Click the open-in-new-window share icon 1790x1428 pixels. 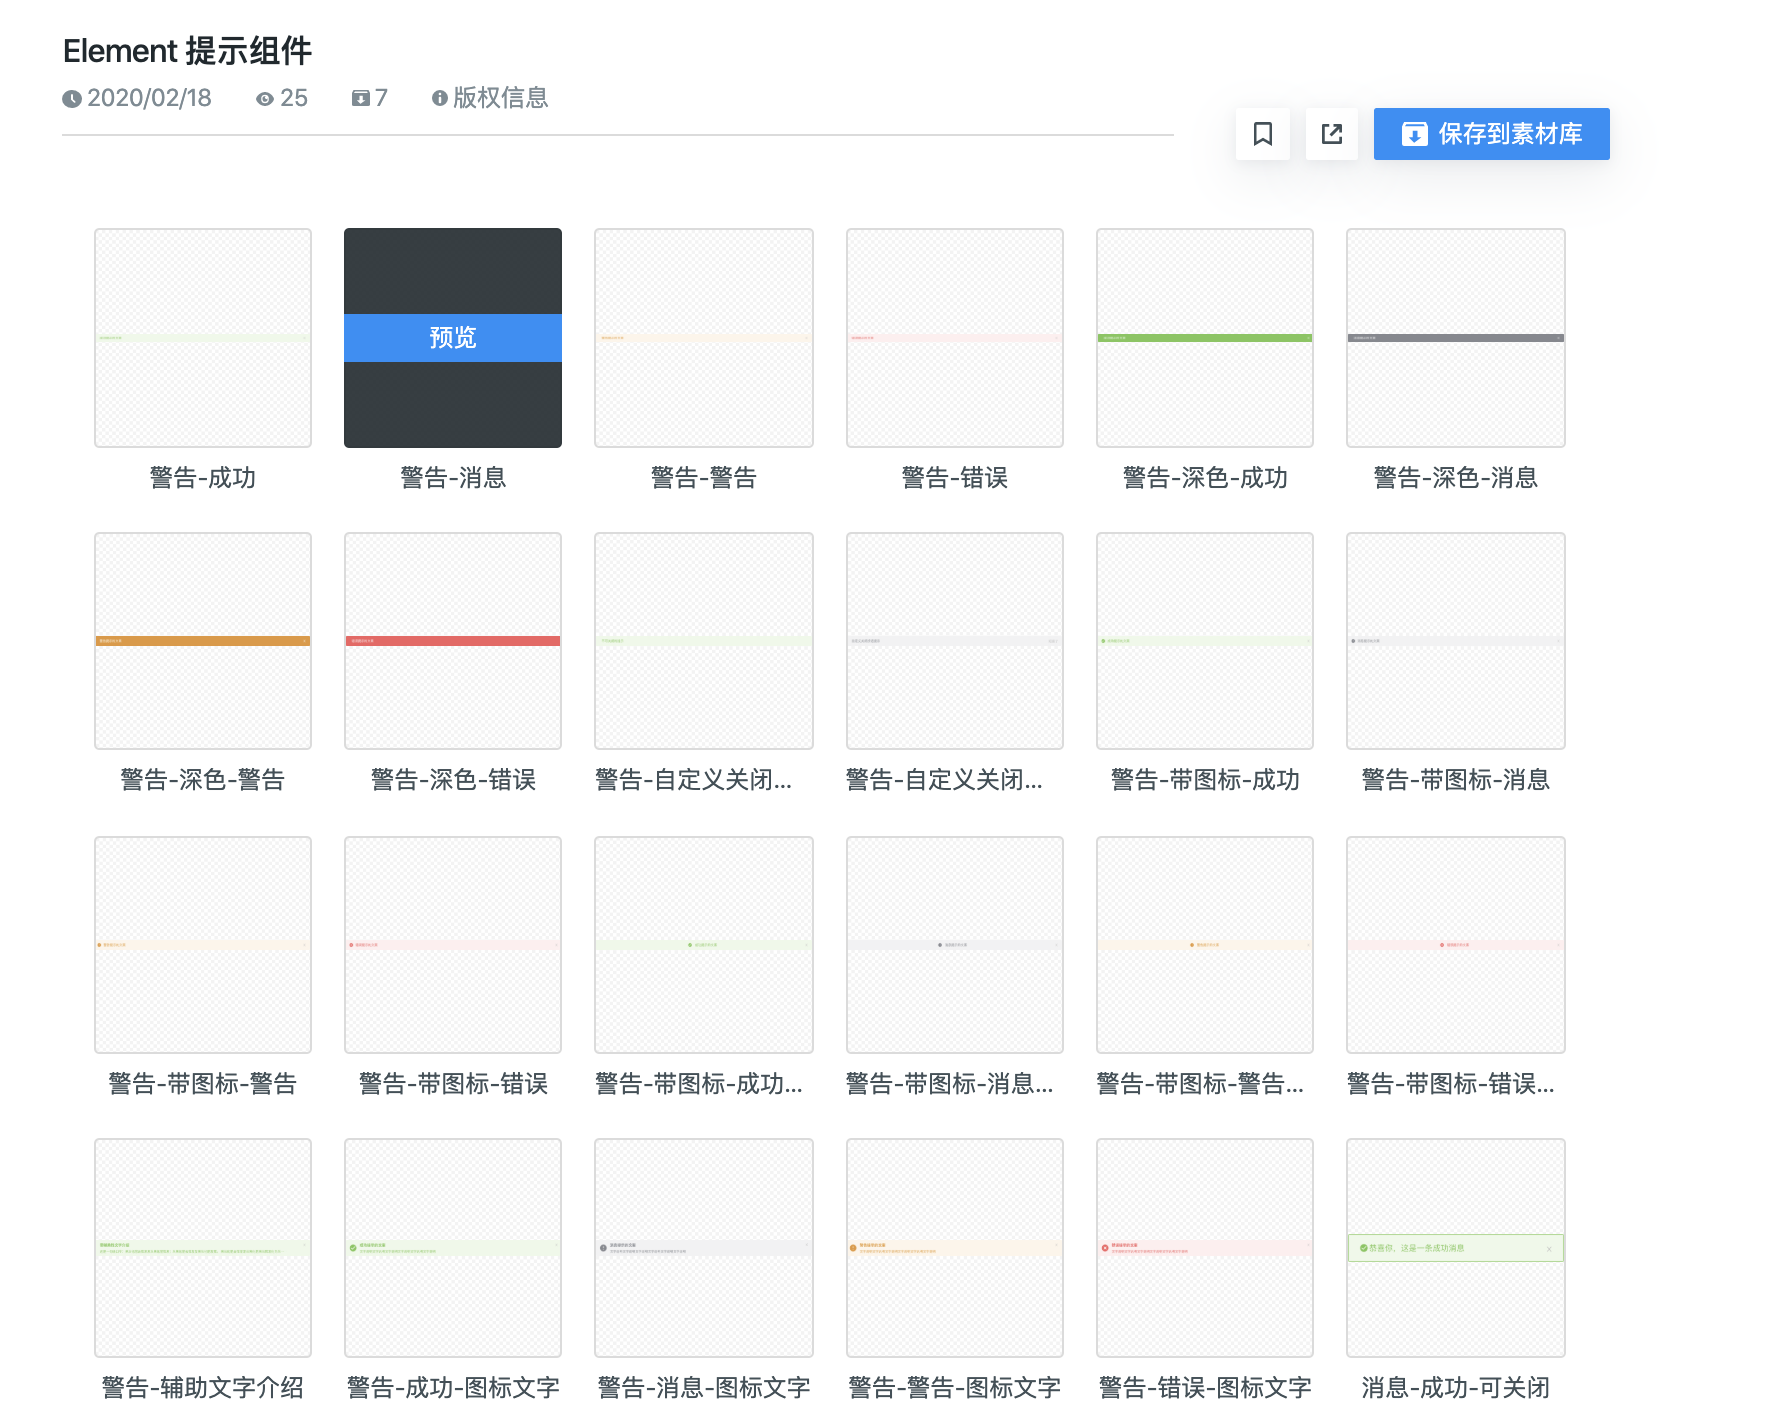pos(1332,134)
